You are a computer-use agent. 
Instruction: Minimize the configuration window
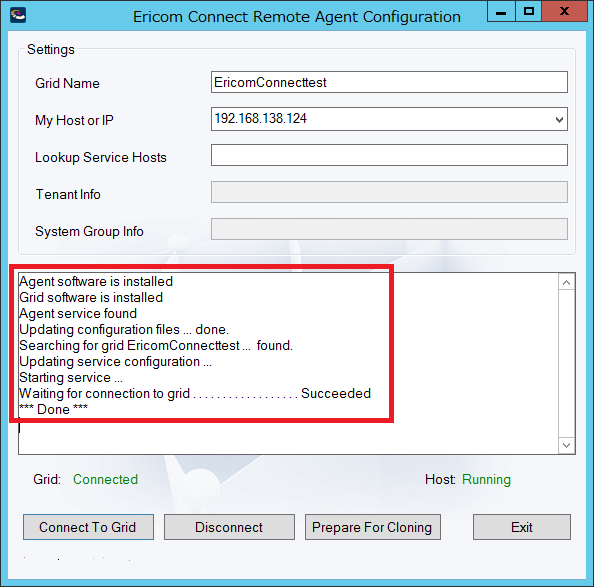tap(501, 12)
